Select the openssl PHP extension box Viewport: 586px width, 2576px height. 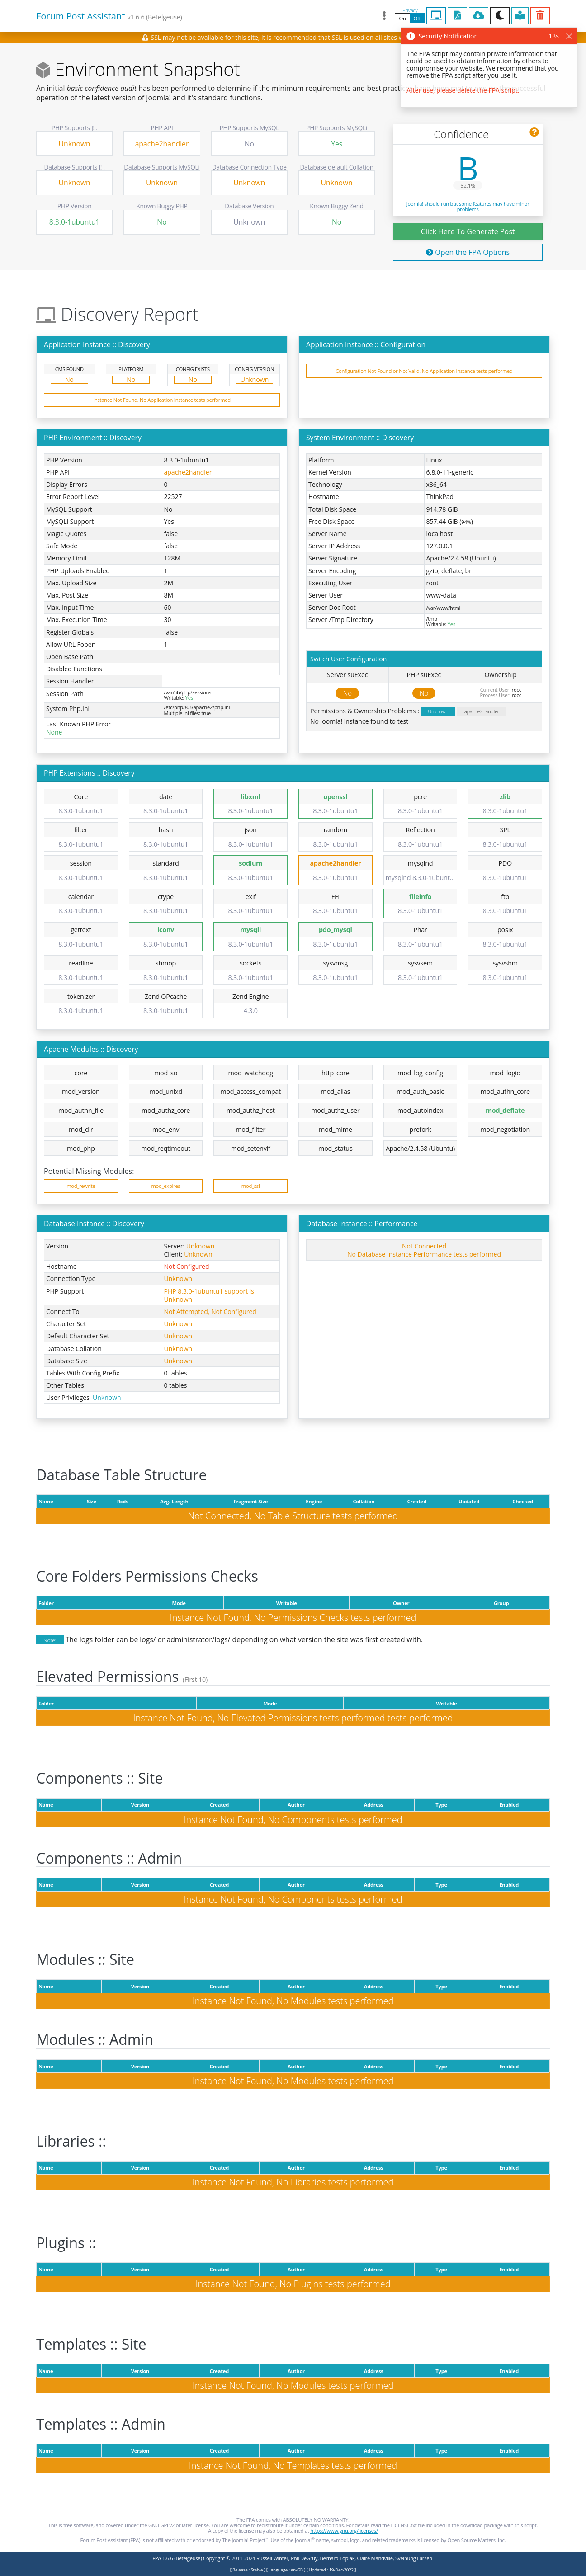(x=335, y=804)
